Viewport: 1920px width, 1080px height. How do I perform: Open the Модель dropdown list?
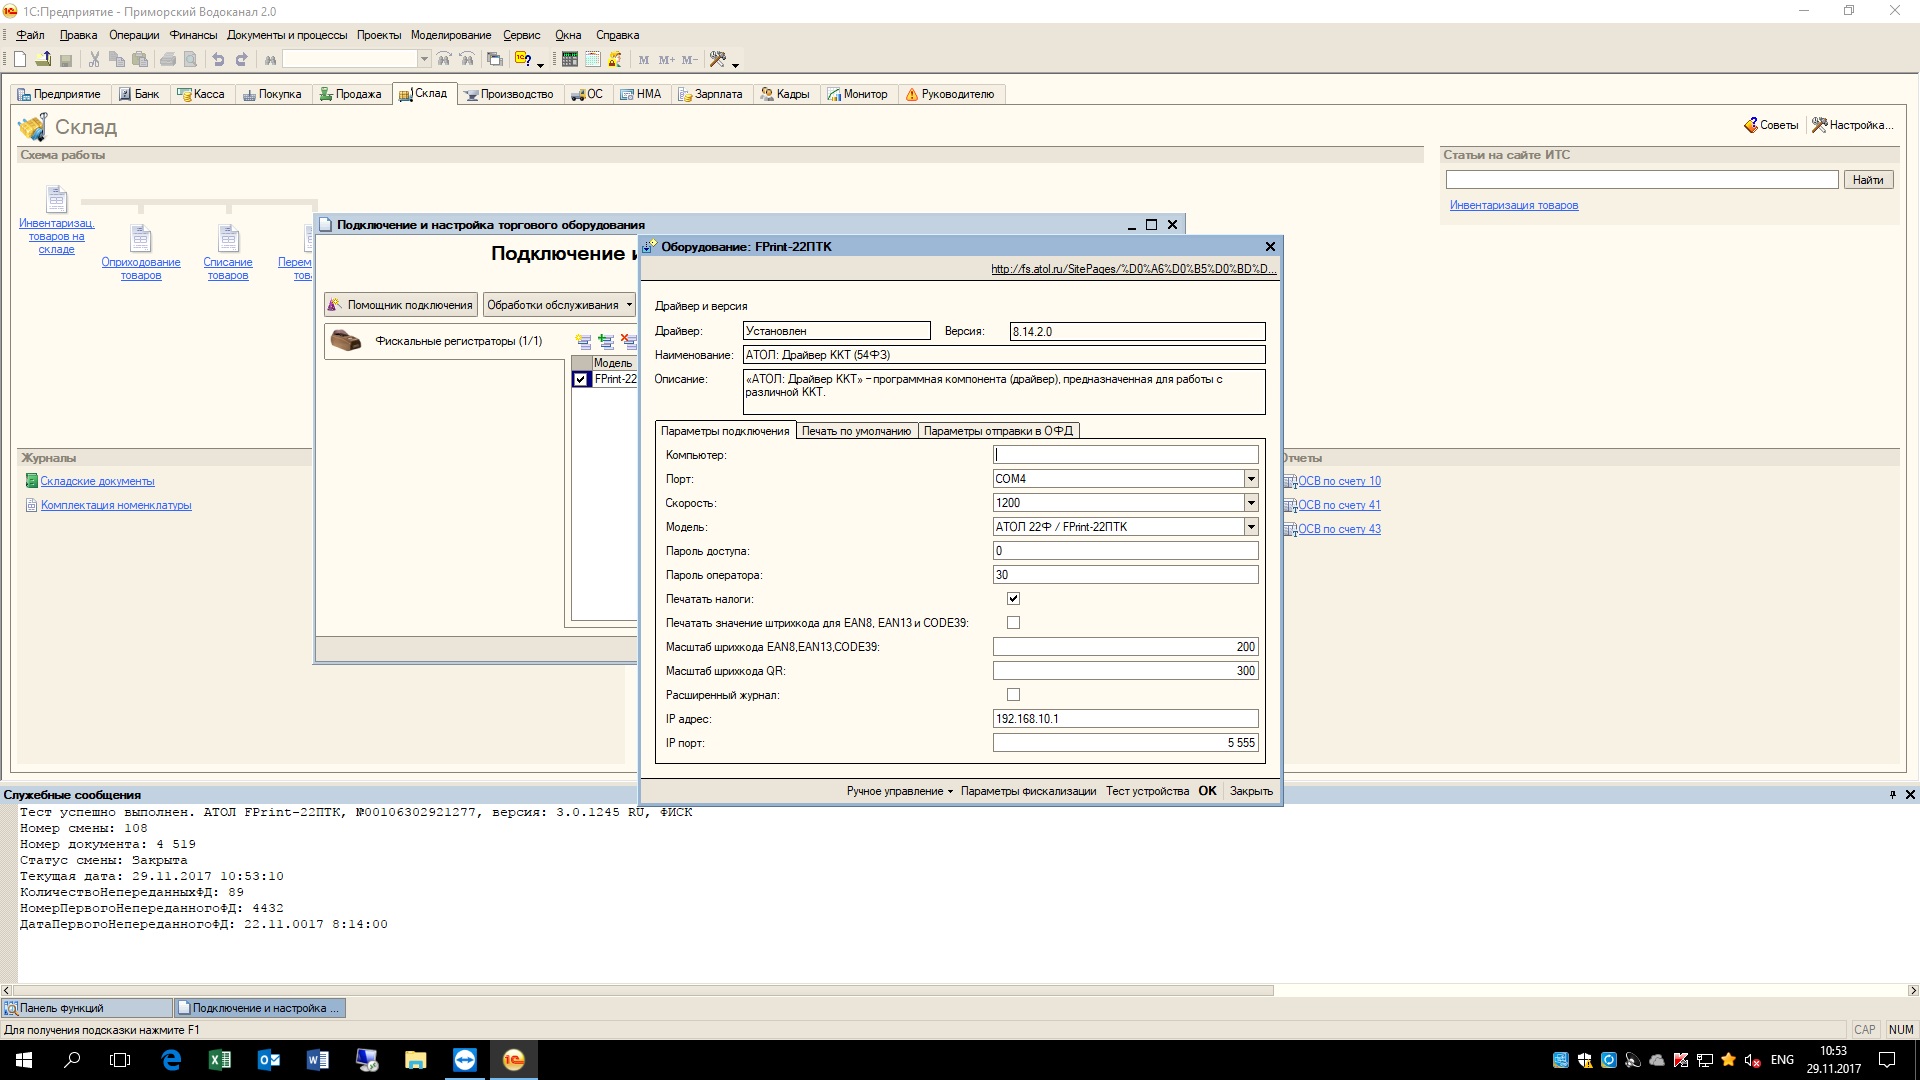pos(1250,527)
